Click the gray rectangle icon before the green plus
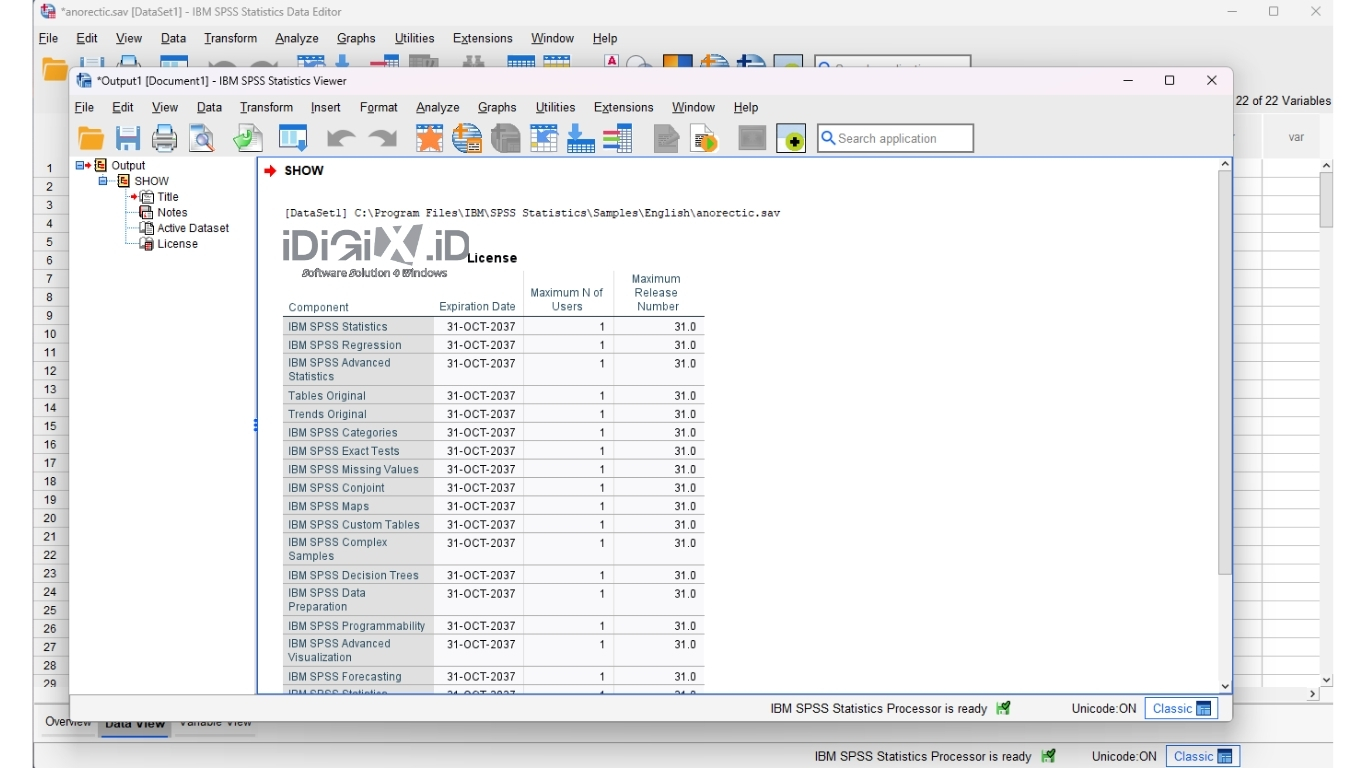The height and width of the screenshot is (768, 1366). point(752,139)
